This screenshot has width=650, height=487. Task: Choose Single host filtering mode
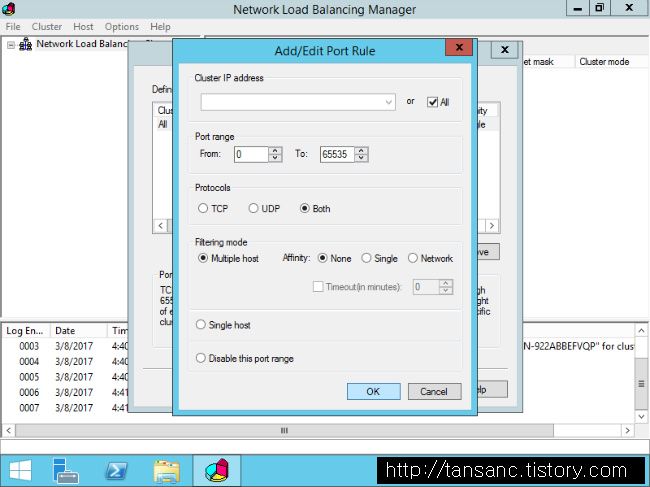pos(201,325)
